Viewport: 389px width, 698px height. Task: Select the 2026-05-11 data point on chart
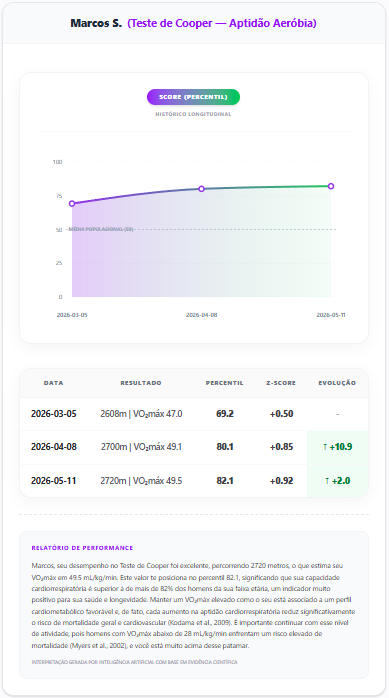tap(331, 186)
